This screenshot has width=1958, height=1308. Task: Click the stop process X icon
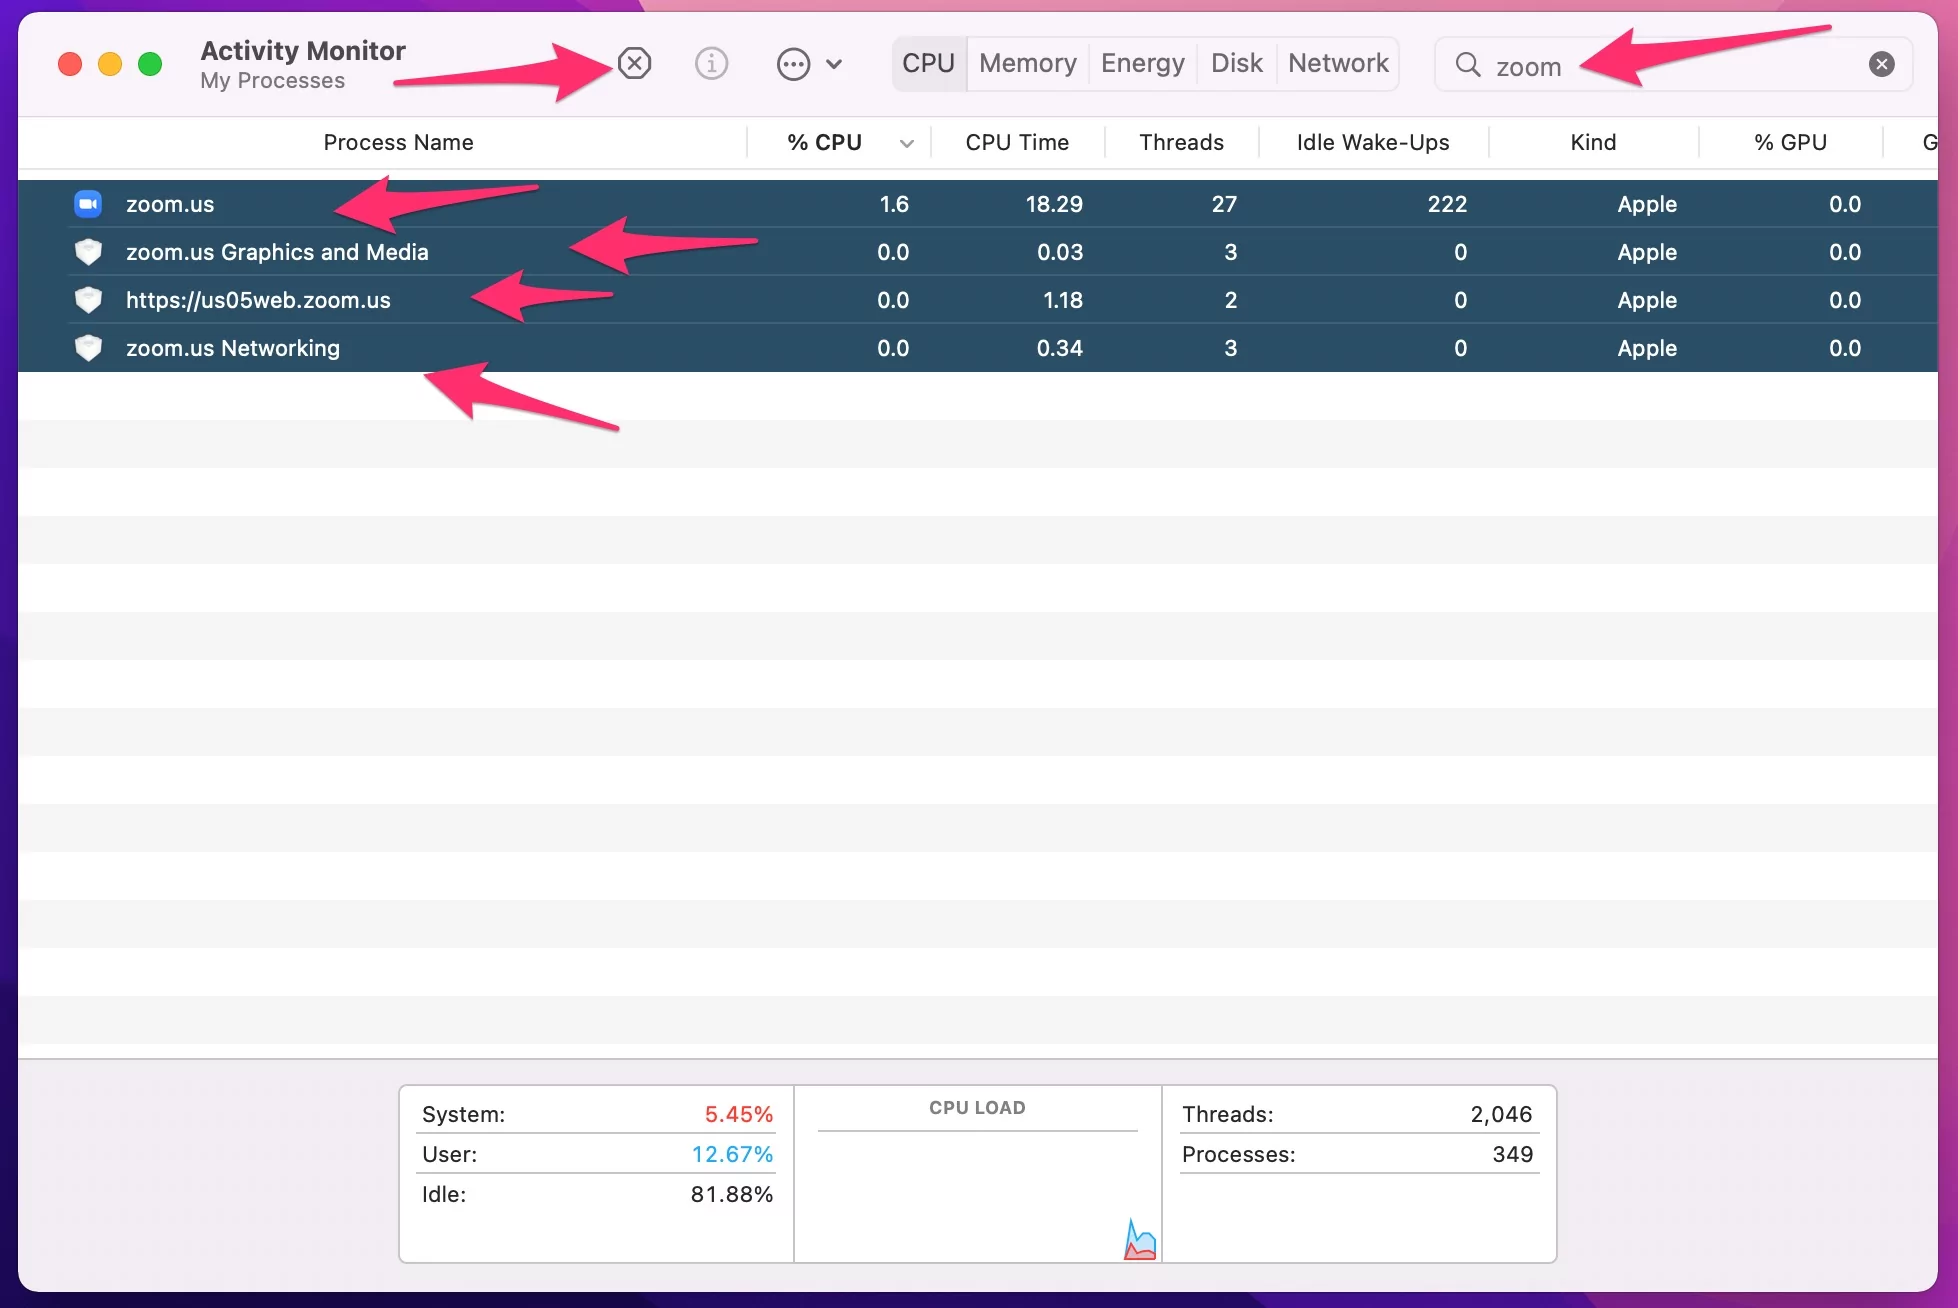635,64
